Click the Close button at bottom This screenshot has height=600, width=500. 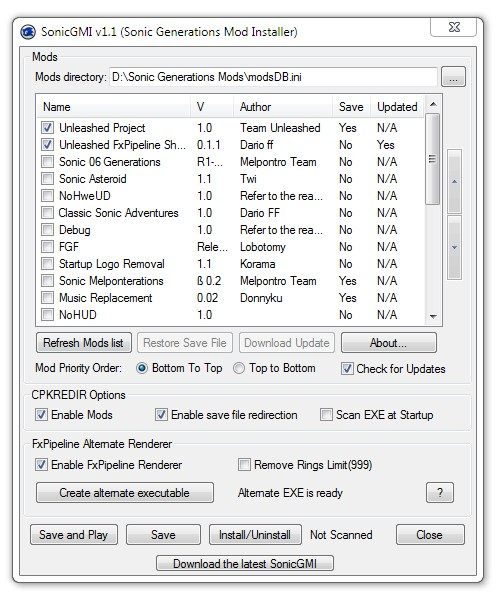click(430, 535)
